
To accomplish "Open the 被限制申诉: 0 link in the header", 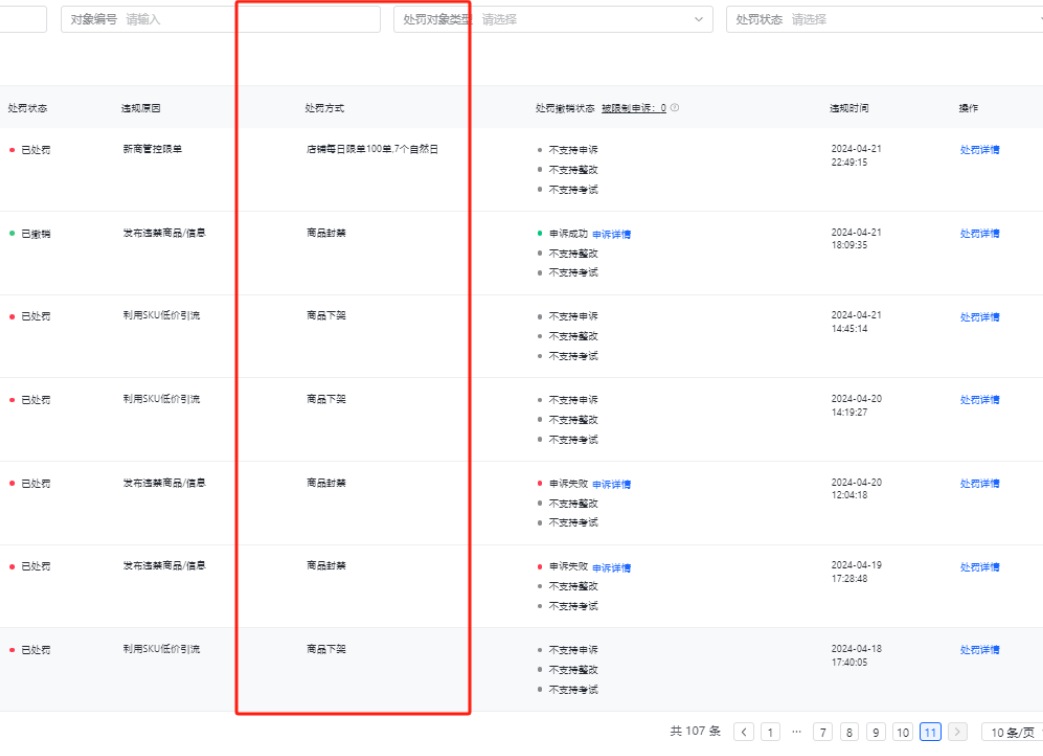I will (633, 108).
